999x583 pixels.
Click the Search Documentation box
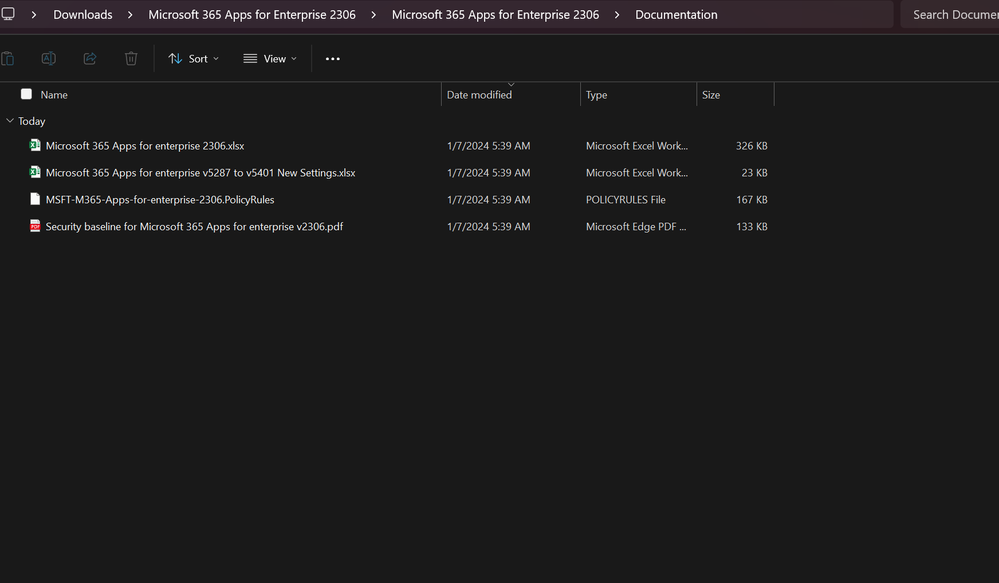[950, 15]
